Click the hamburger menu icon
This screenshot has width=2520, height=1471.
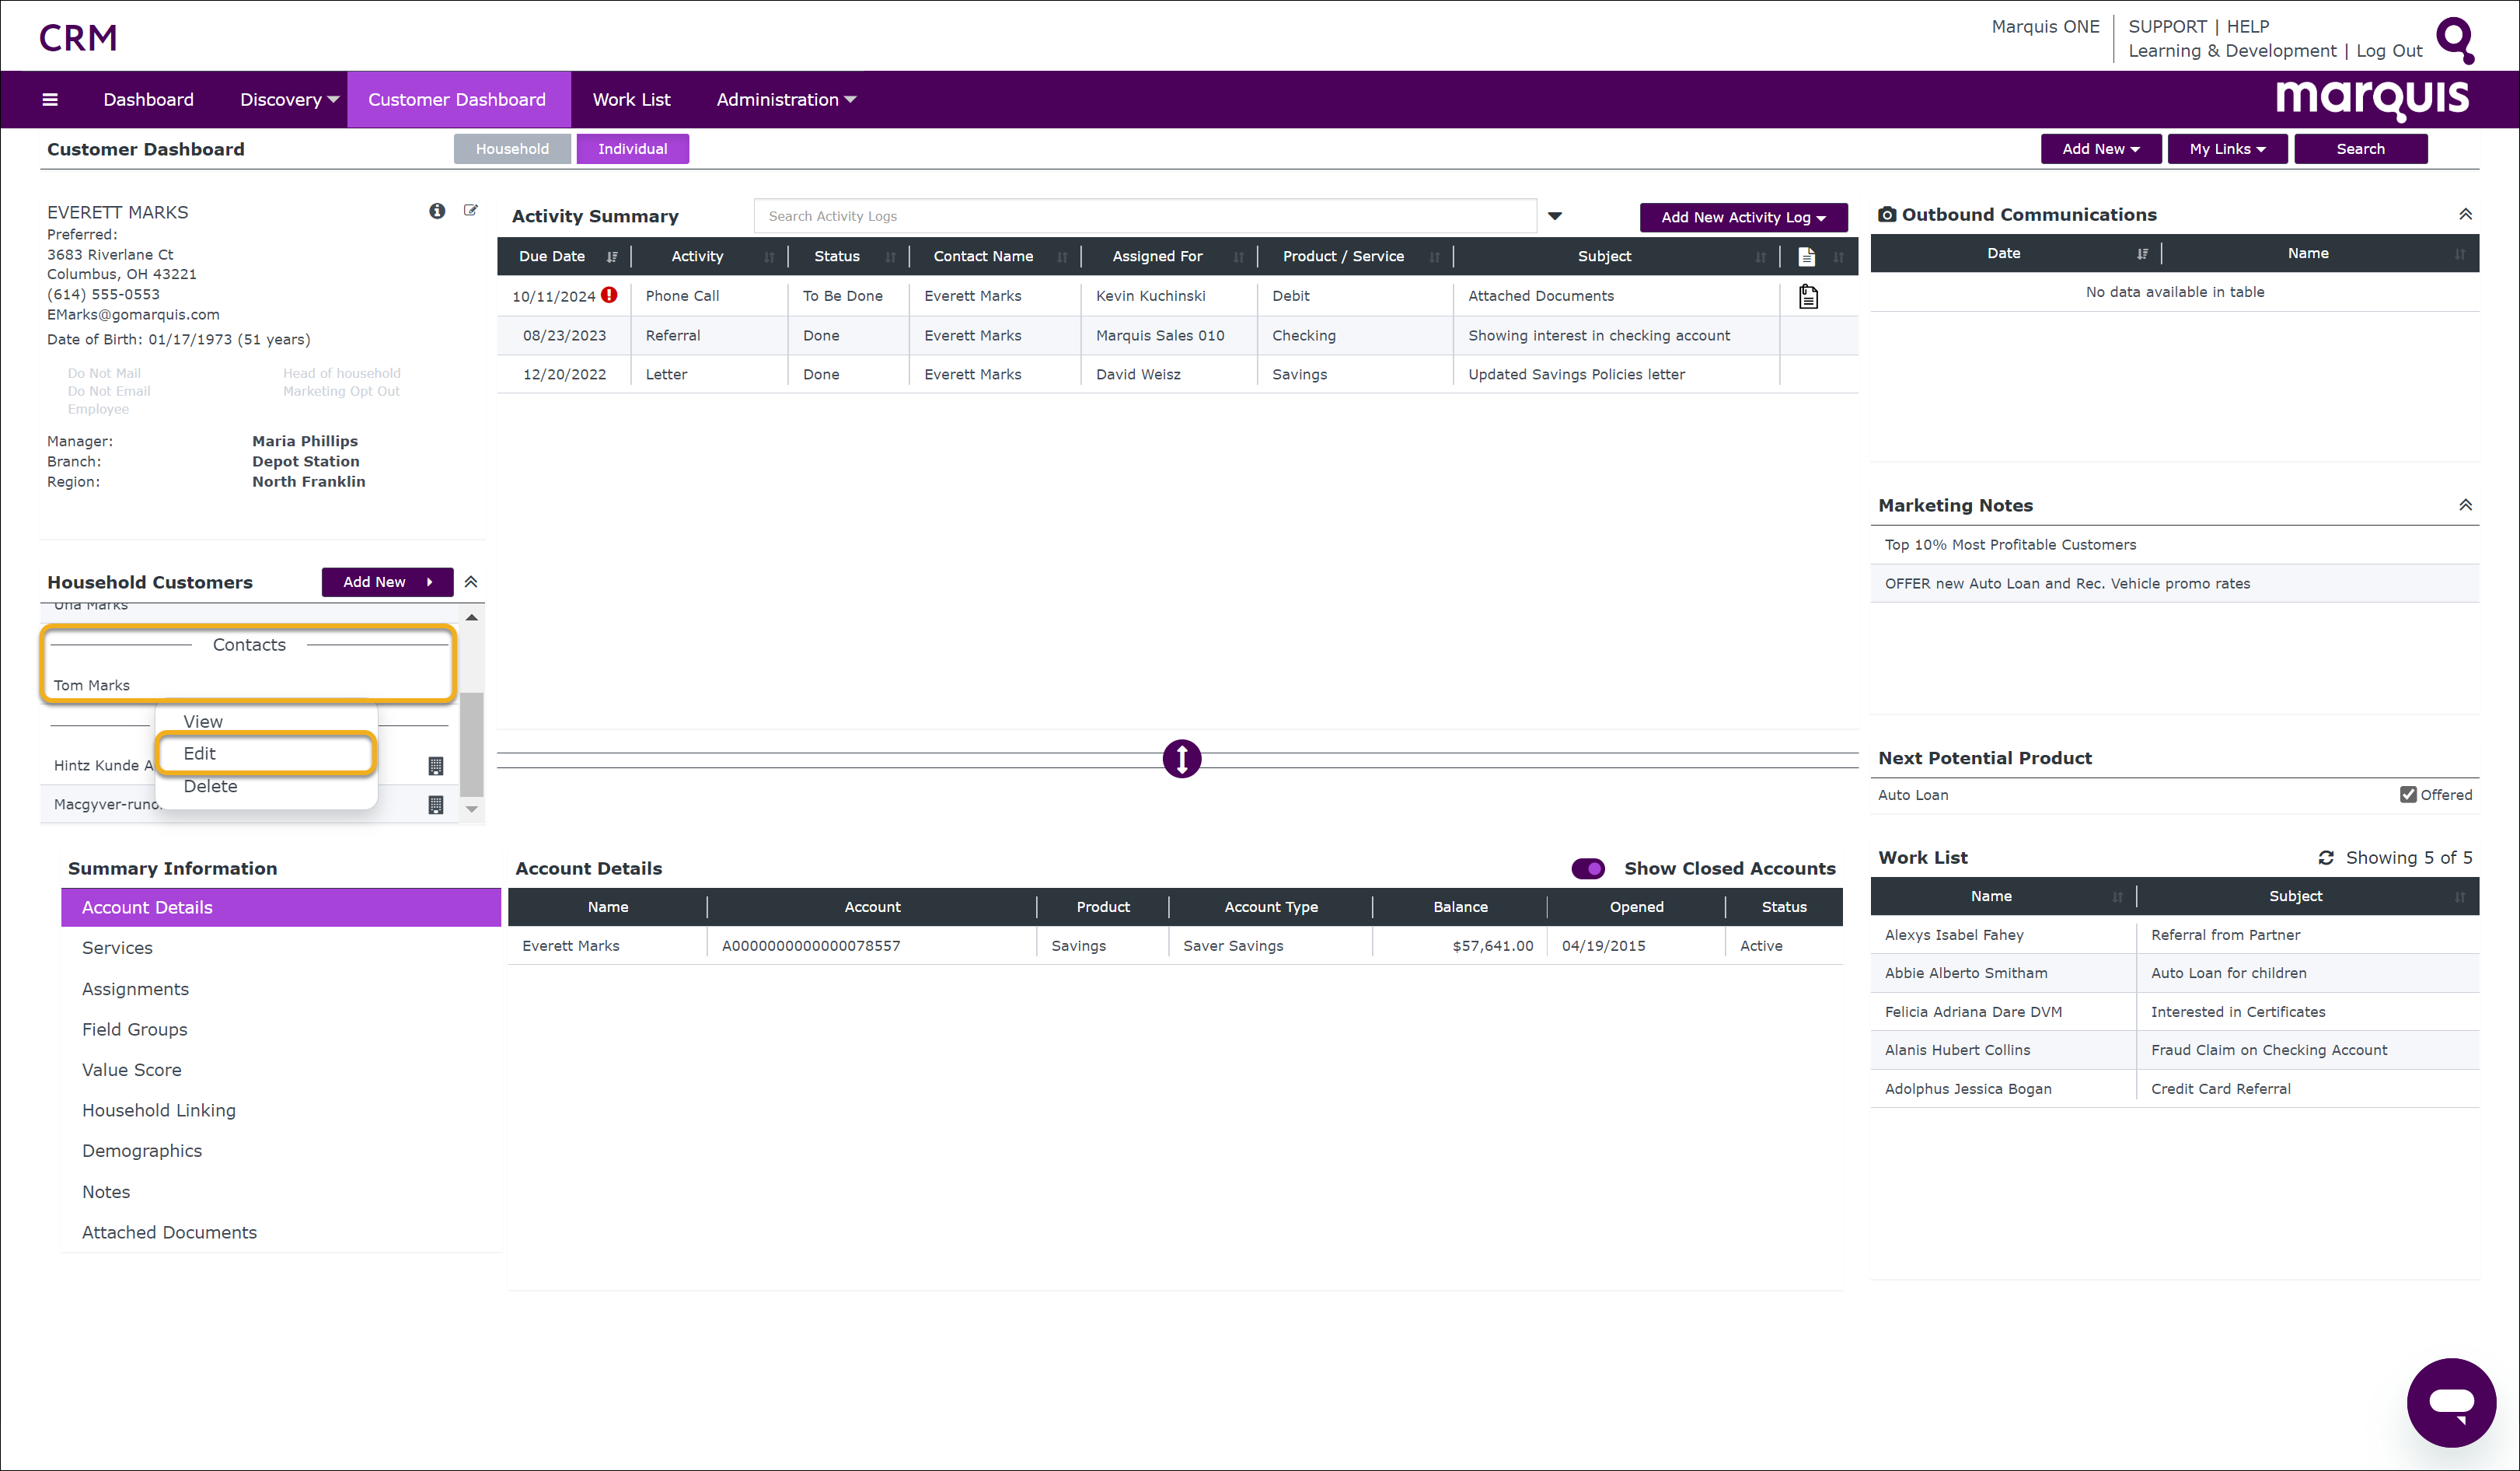pyautogui.click(x=50, y=99)
